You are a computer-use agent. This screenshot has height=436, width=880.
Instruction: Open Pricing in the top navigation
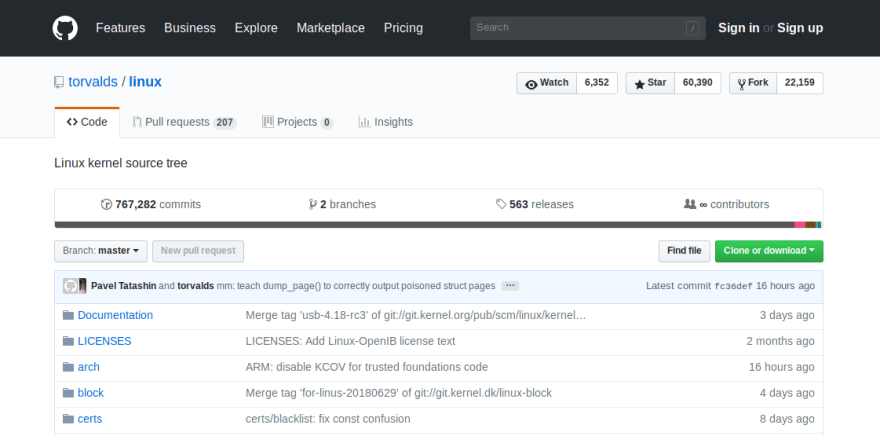(x=403, y=28)
